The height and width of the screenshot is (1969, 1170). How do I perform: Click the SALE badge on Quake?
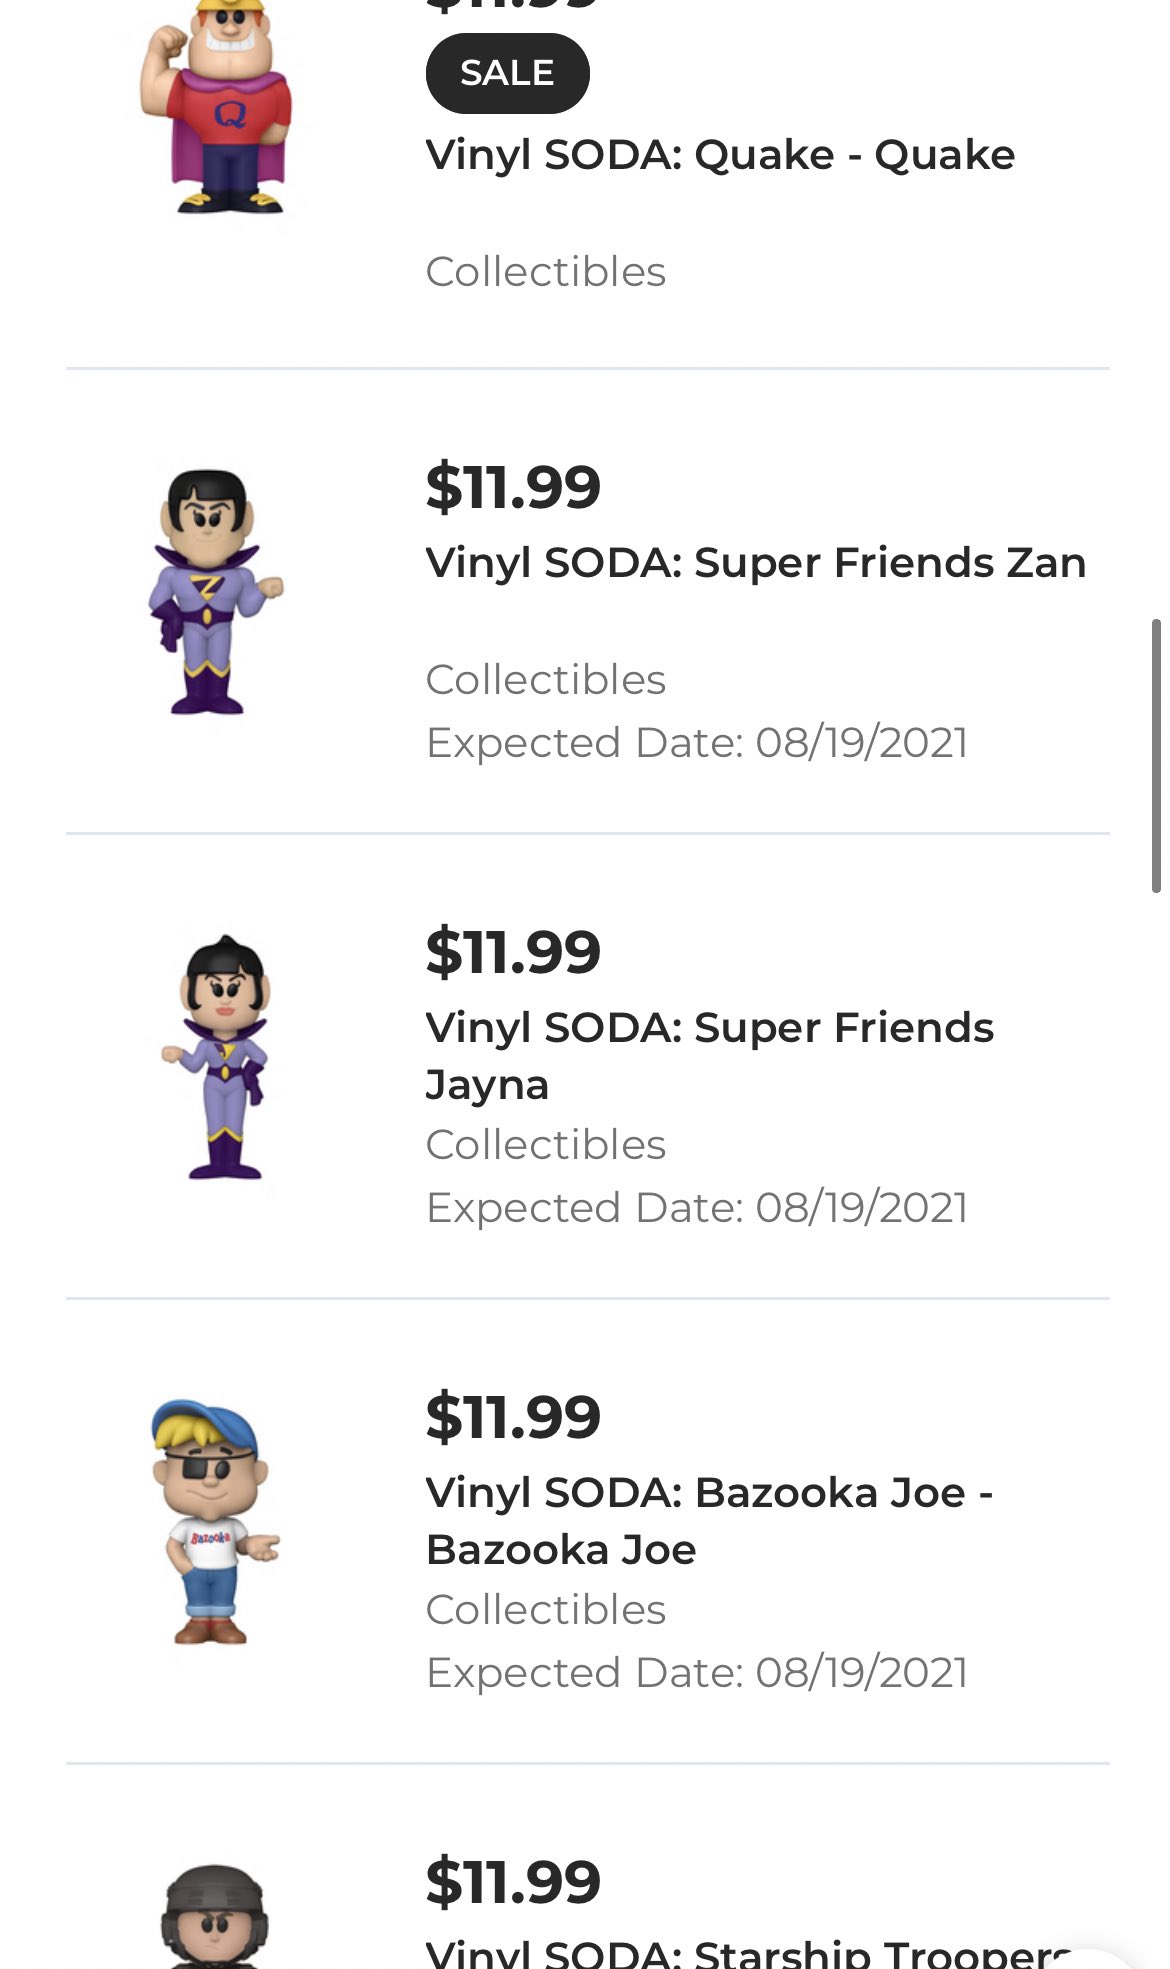pos(507,73)
